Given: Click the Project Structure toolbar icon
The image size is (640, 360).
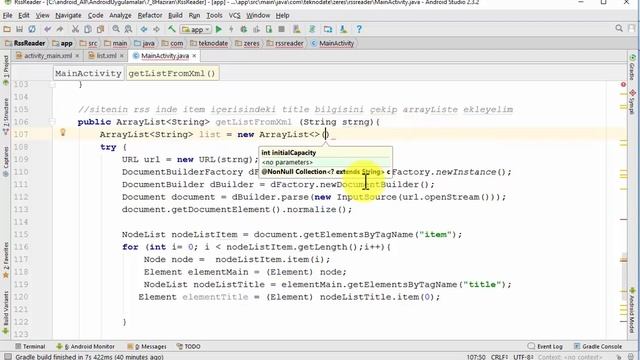Looking at the screenshot, I should (x=328, y=29).
